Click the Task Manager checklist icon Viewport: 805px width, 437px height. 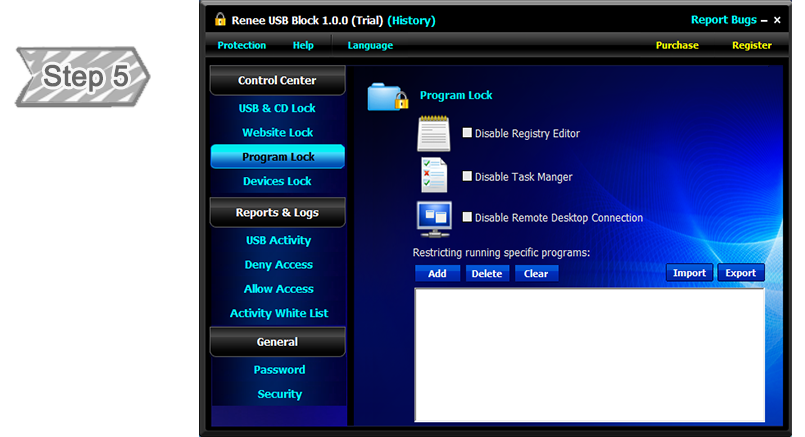point(434,175)
